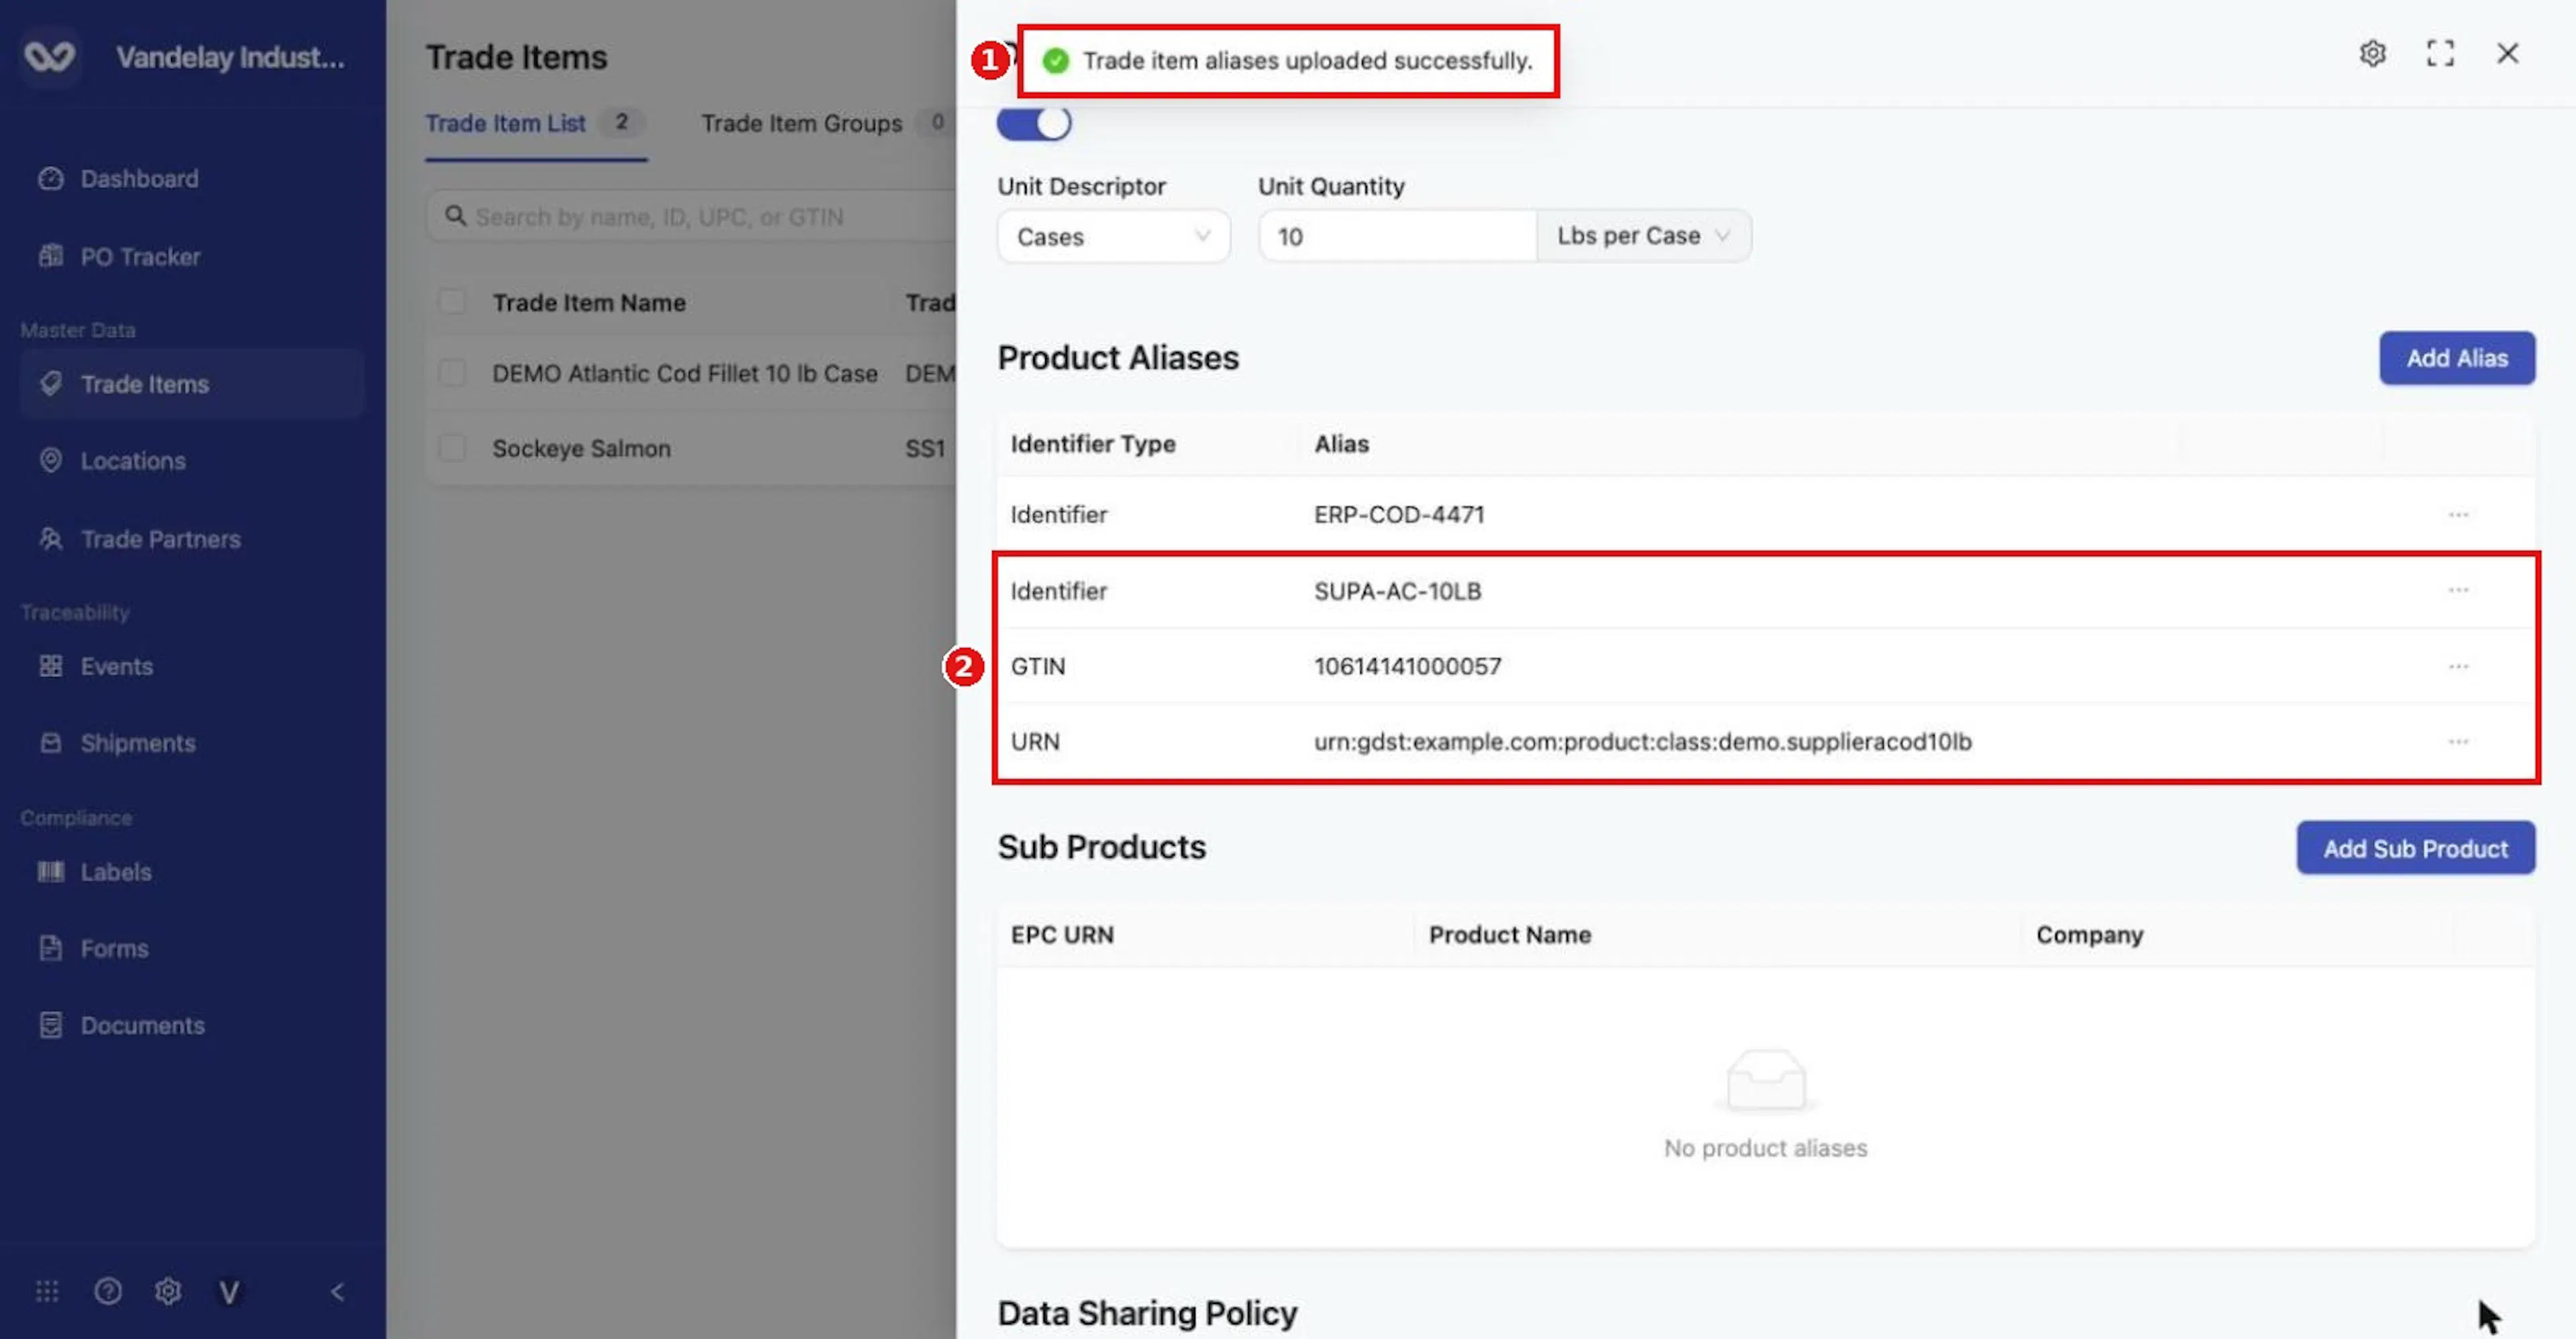Check the DEMO Atlantic Cod Fillet row checkbox

coord(452,372)
